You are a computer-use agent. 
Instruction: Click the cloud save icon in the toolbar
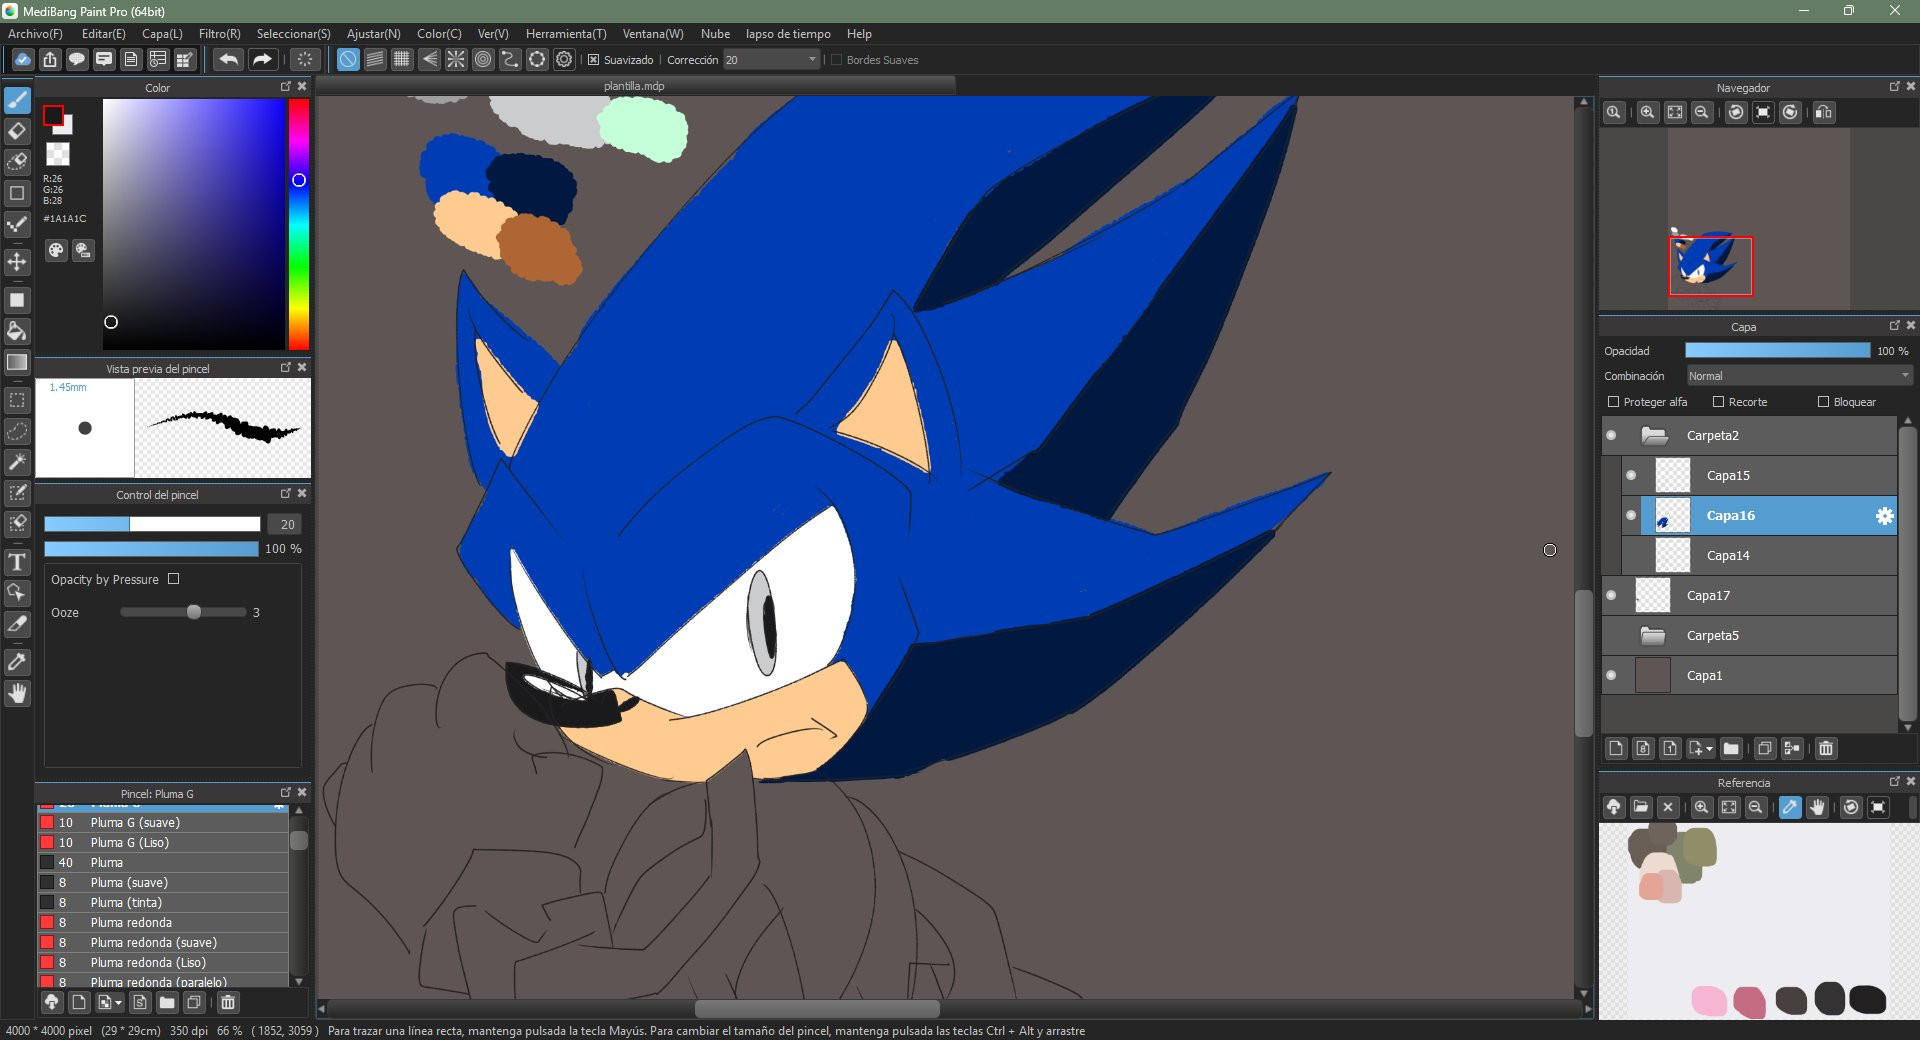click(x=22, y=59)
